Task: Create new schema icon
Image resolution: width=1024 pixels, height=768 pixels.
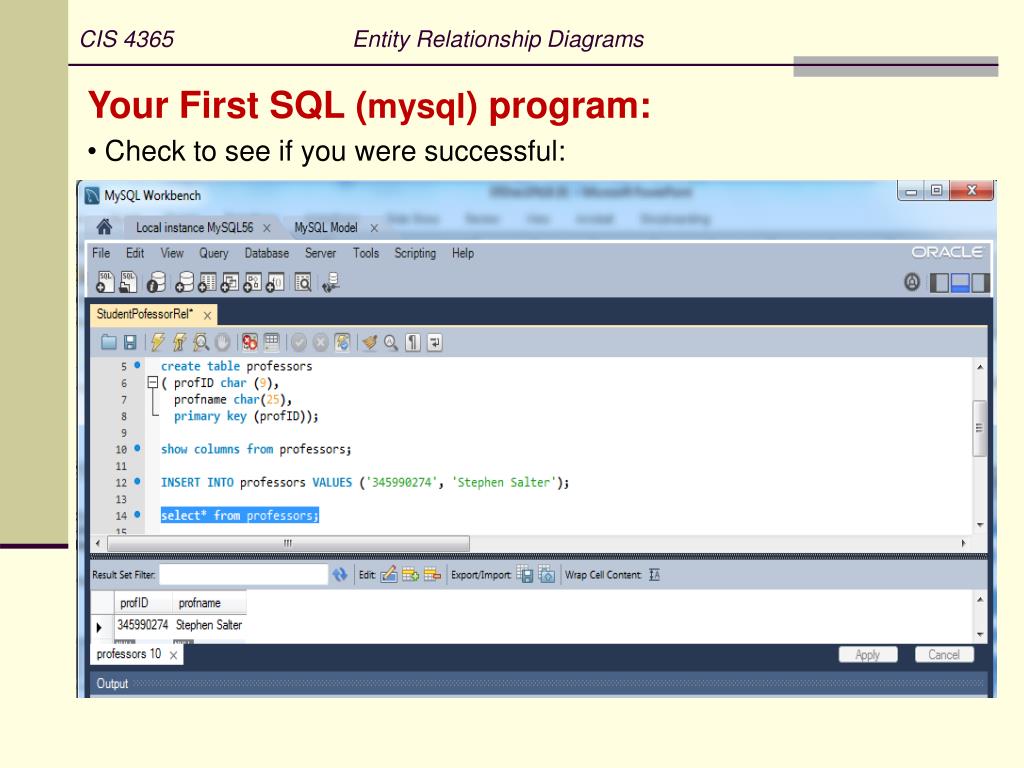Action: coord(185,282)
